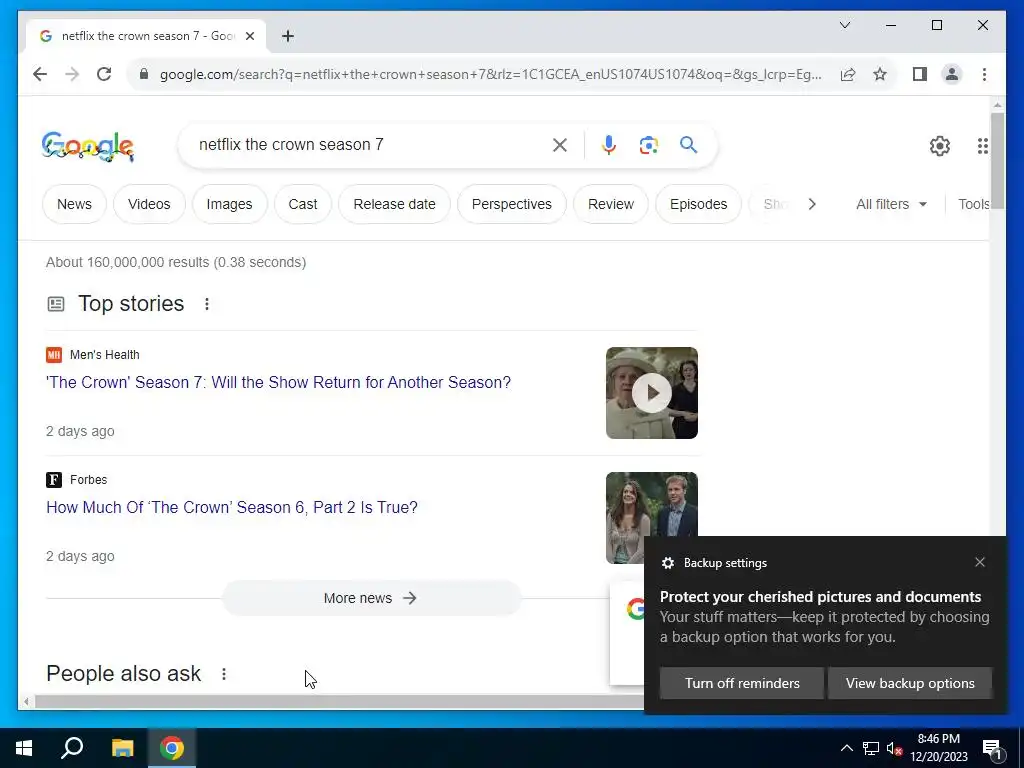
Task: Play the Men's Health story video thumbnail
Action: tap(652, 393)
